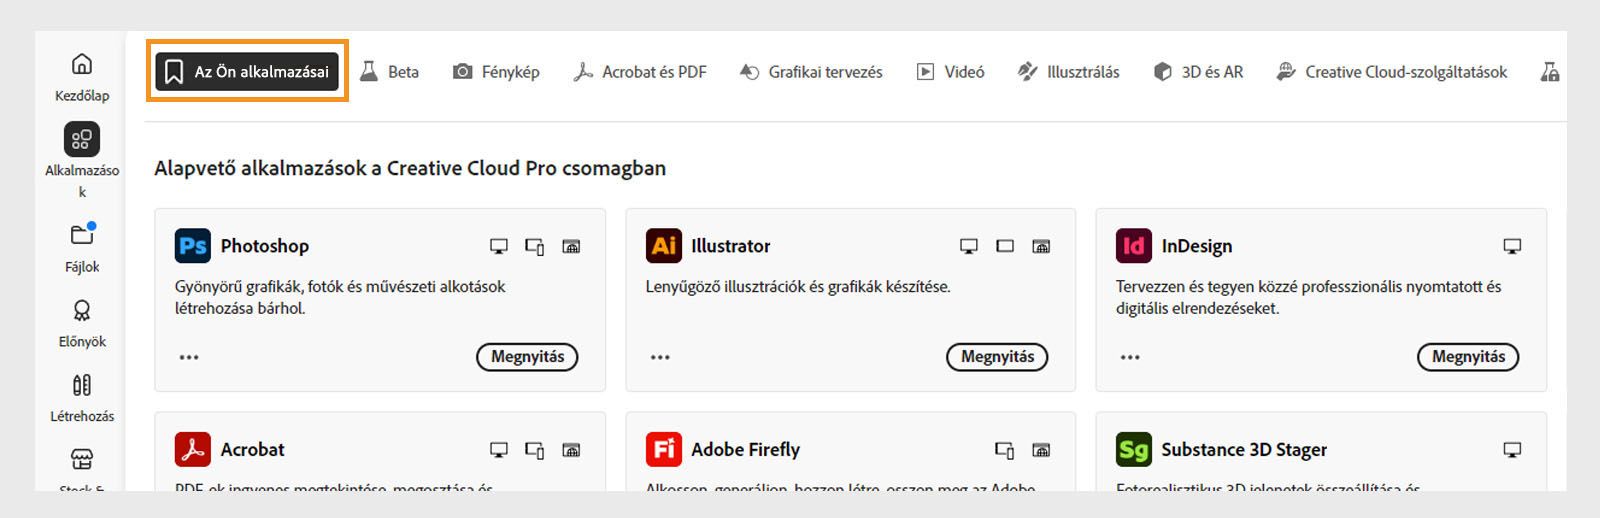Click InDesign description Tervezzen és tegyen közzé

click(x=1309, y=297)
